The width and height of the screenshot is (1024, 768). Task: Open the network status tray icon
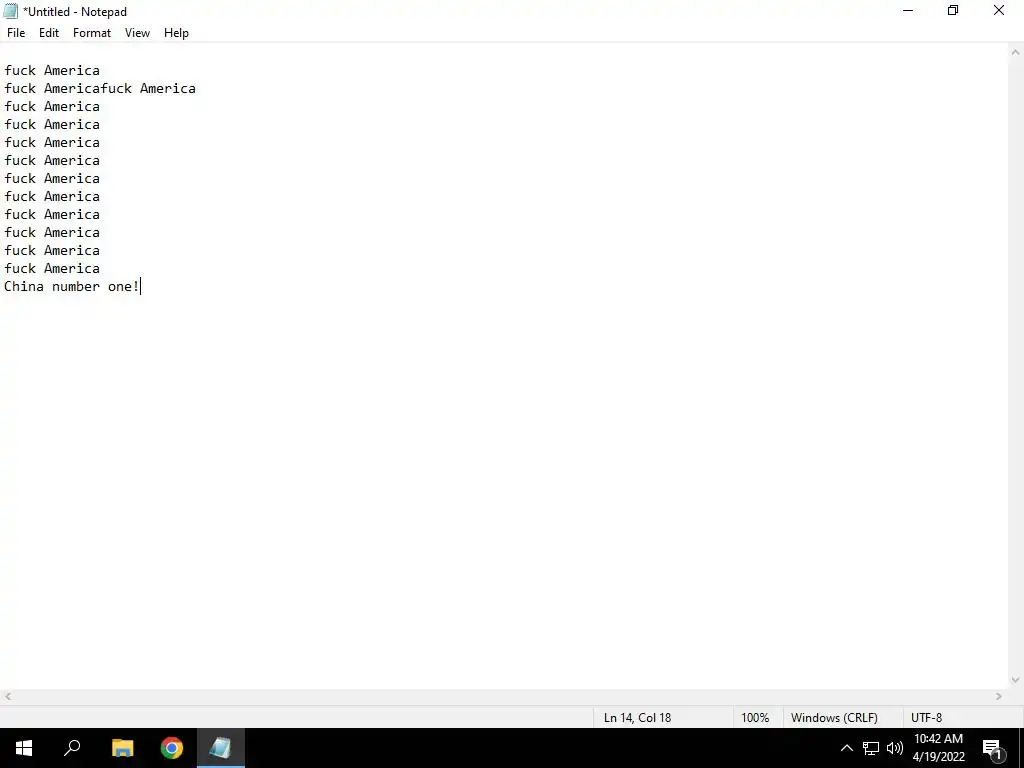pyautogui.click(x=871, y=748)
